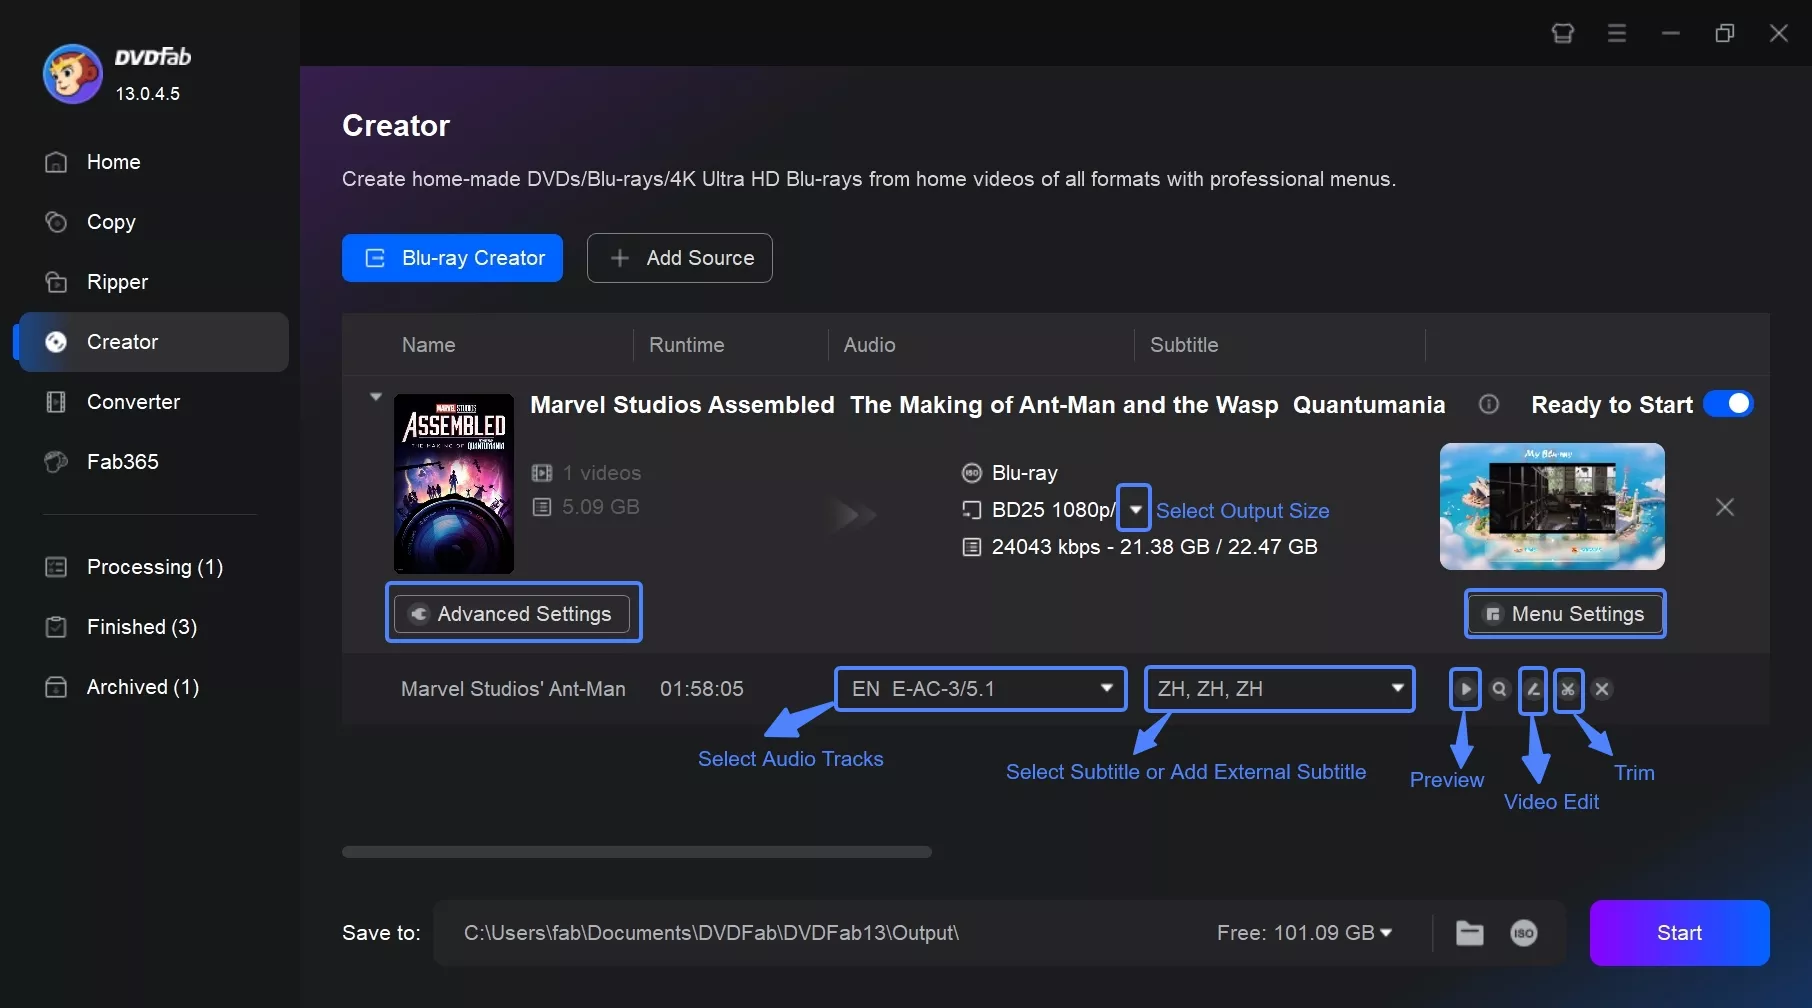Preview Marvel Studios' Ant-Man with play icon
The width and height of the screenshot is (1812, 1008).
pyautogui.click(x=1464, y=689)
